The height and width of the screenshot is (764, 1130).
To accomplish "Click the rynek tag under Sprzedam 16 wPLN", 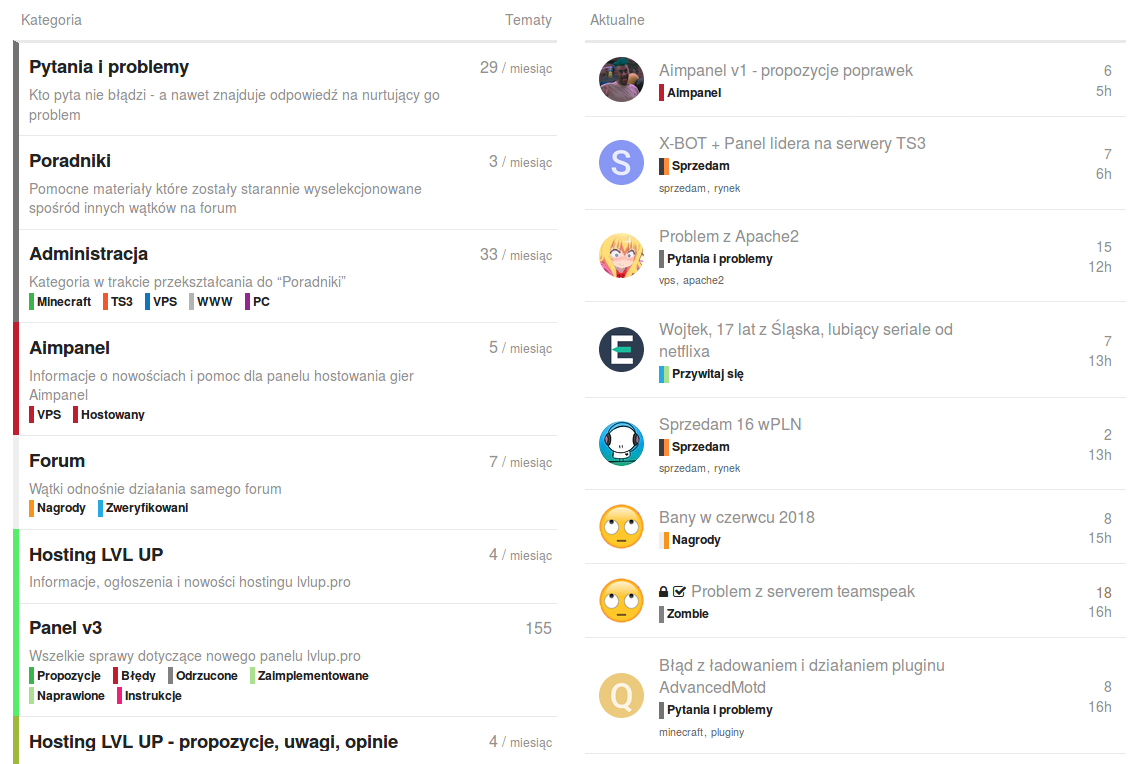I will [x=727, y=468].
